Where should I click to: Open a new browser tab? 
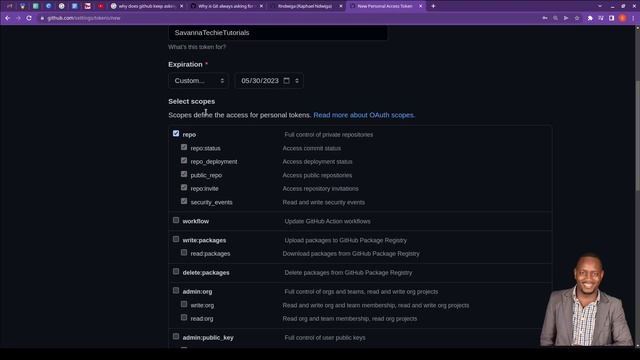(433, 6)
